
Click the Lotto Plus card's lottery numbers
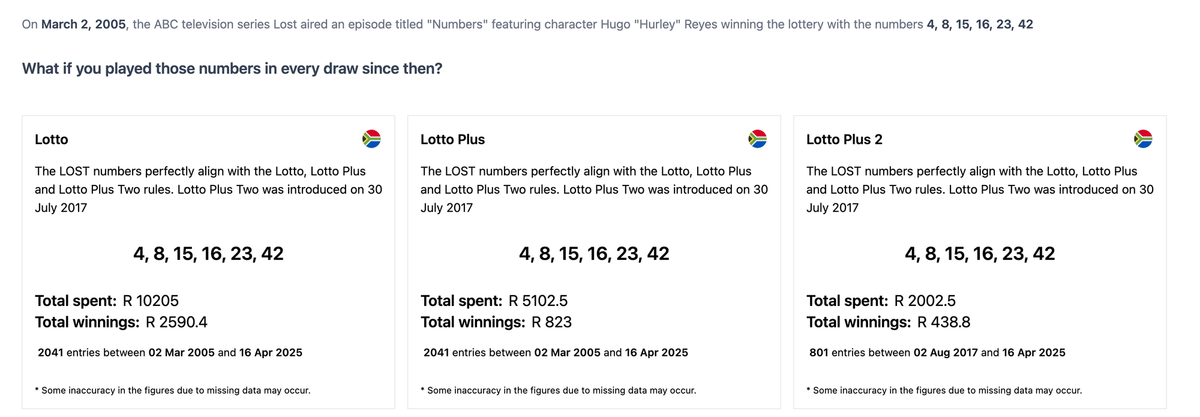pos(594,254)
